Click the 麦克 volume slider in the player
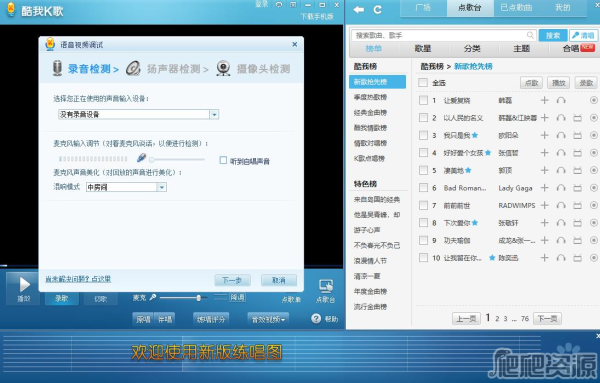600x383 pixels. 184,297
